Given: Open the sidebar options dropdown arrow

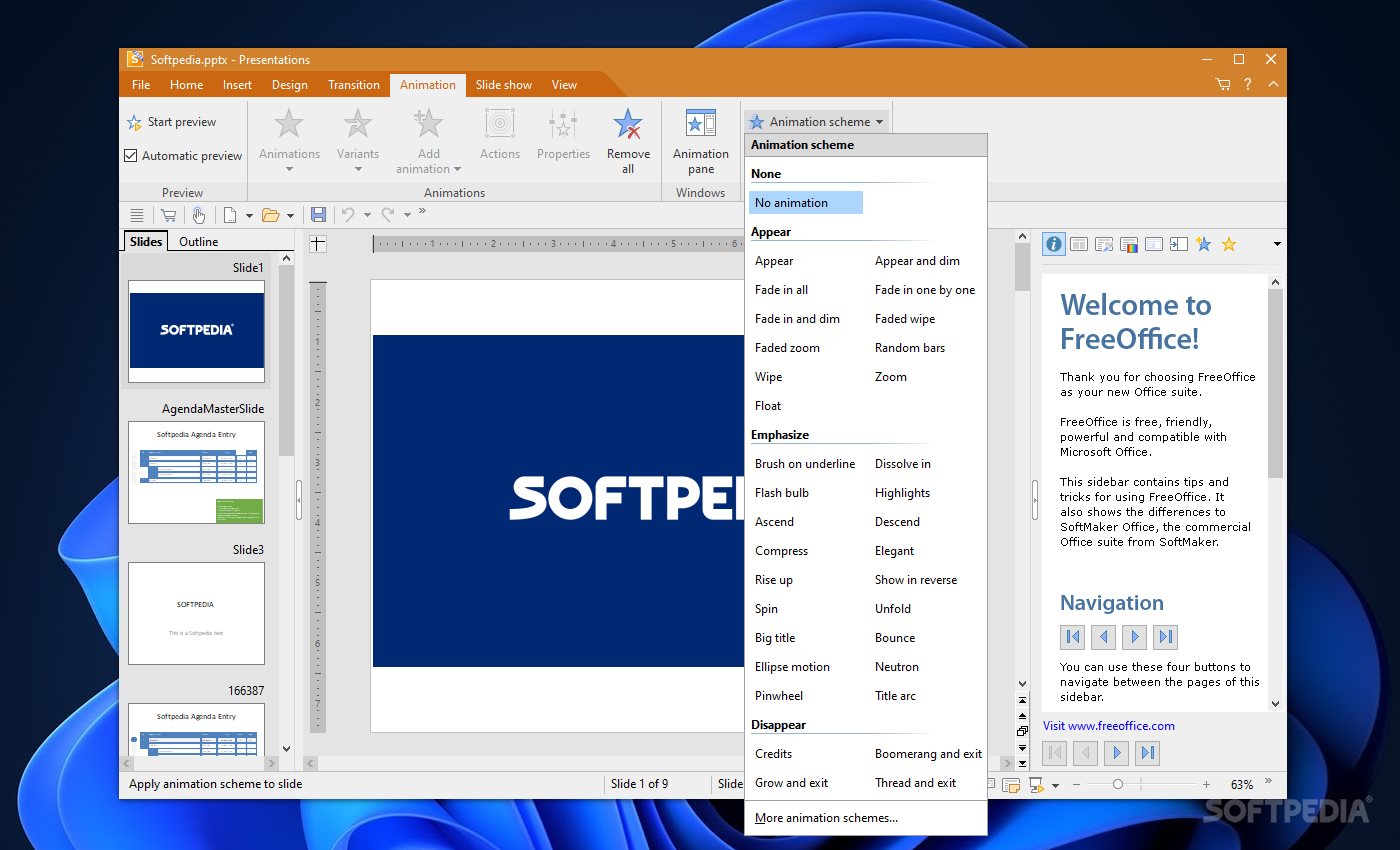Looking at the screenshot, I should (1277, 244).
